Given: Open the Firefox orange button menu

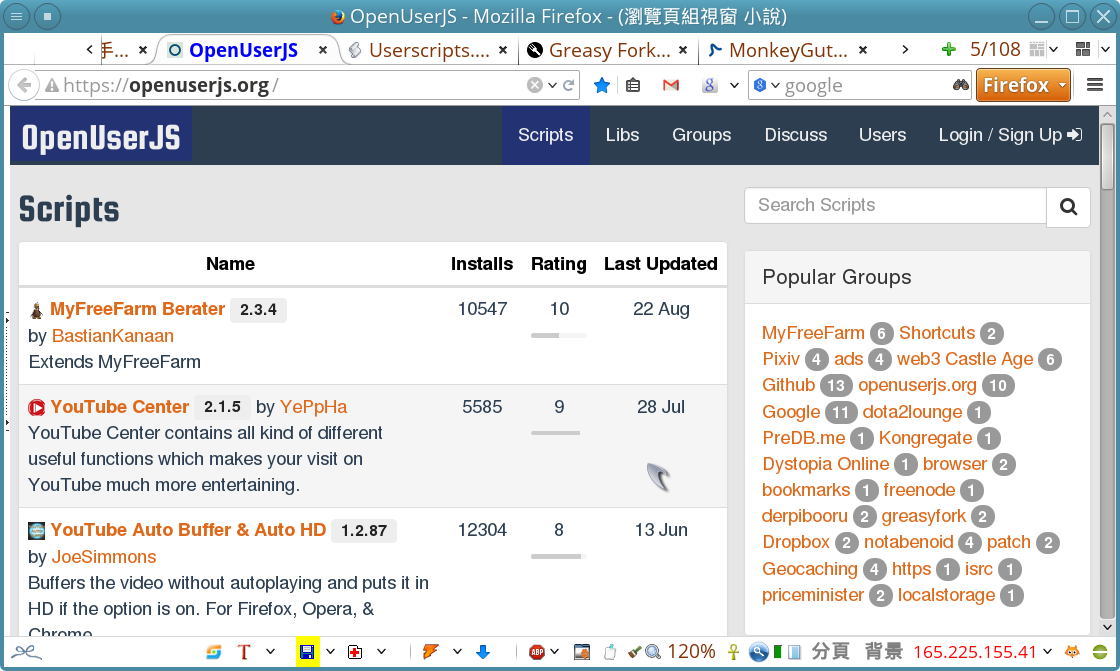Looking at the screenshot, I should tap(1023, 86).
